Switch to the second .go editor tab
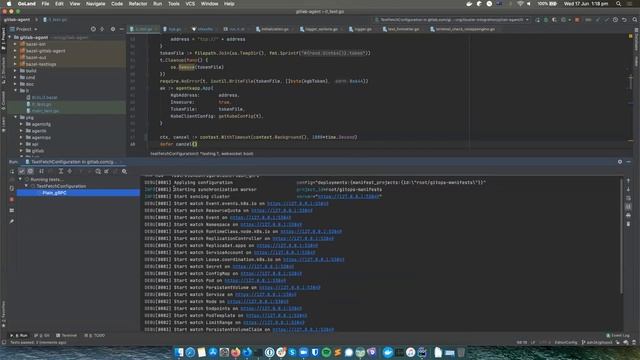Image resolution: width=640 pixels, height=360 pixels. click(x=172, y=29)
